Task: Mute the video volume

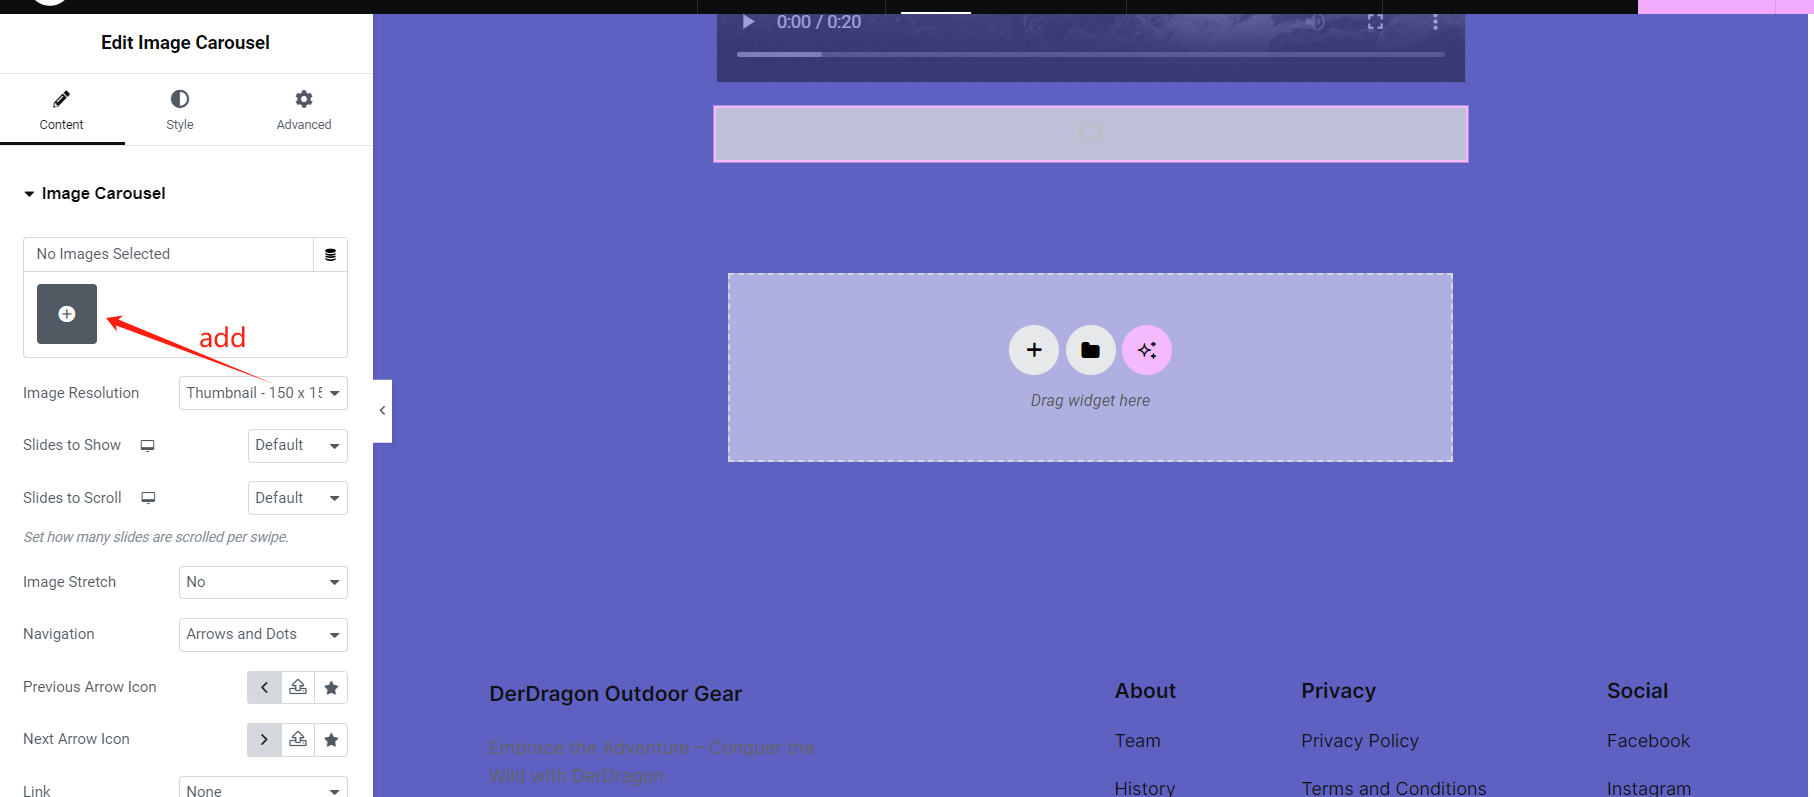Action: pyautogui.click(x=1316, y=22)
